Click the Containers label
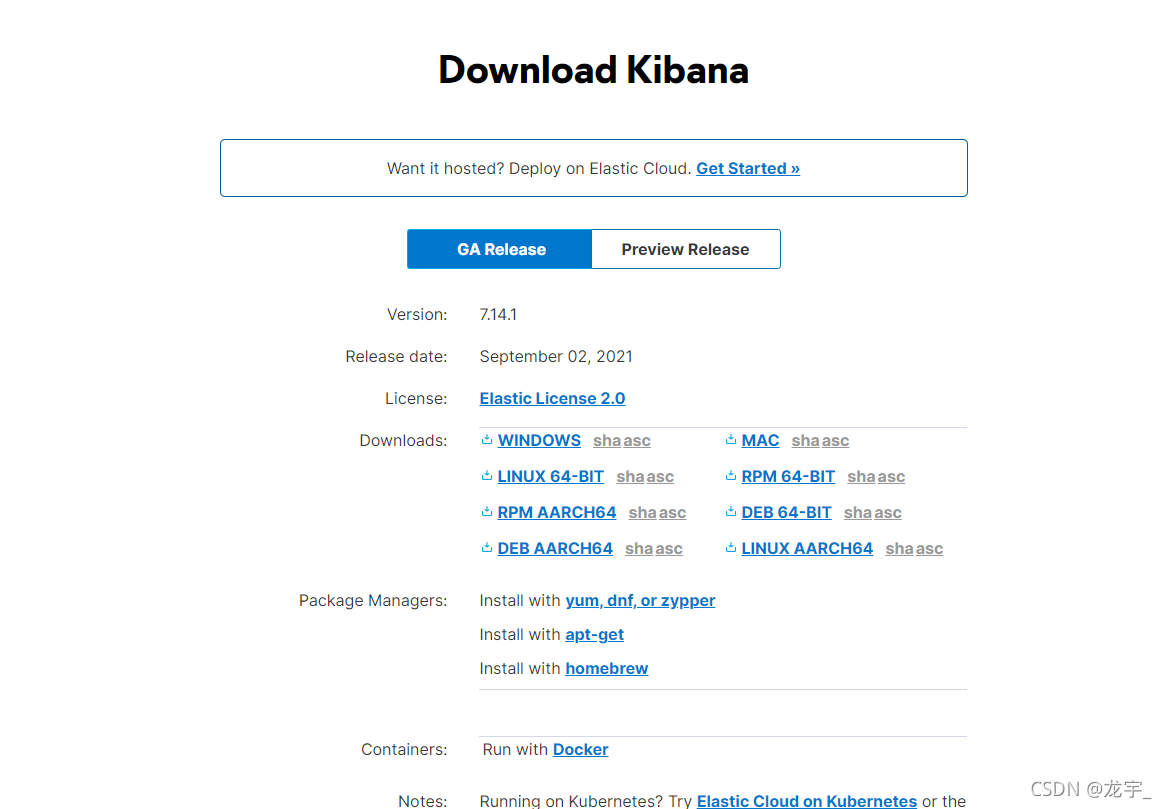The height and width of the screenshot is (809, 1167). tap(404, 749)
